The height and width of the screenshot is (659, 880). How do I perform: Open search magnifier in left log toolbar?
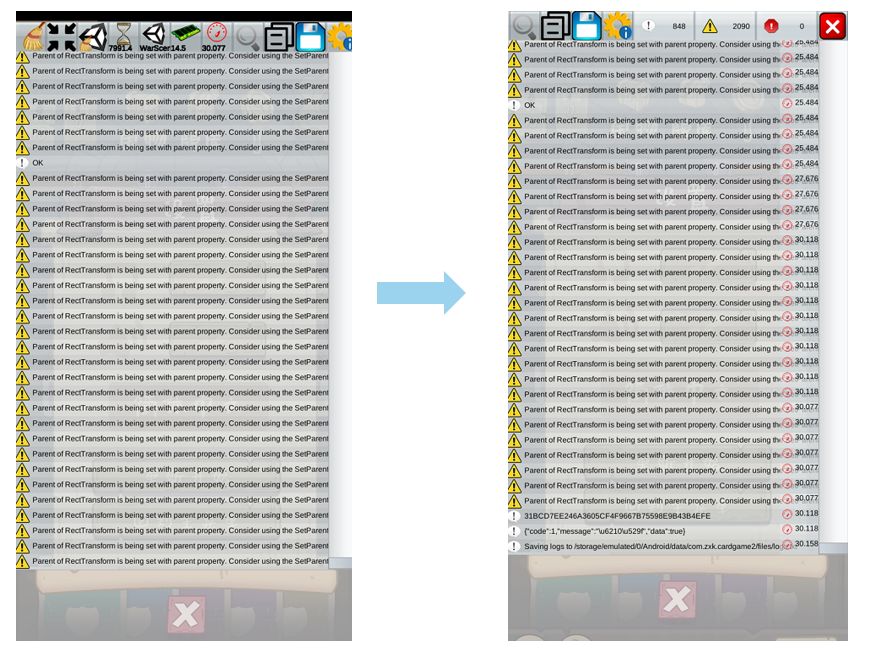tap(248, 38)
